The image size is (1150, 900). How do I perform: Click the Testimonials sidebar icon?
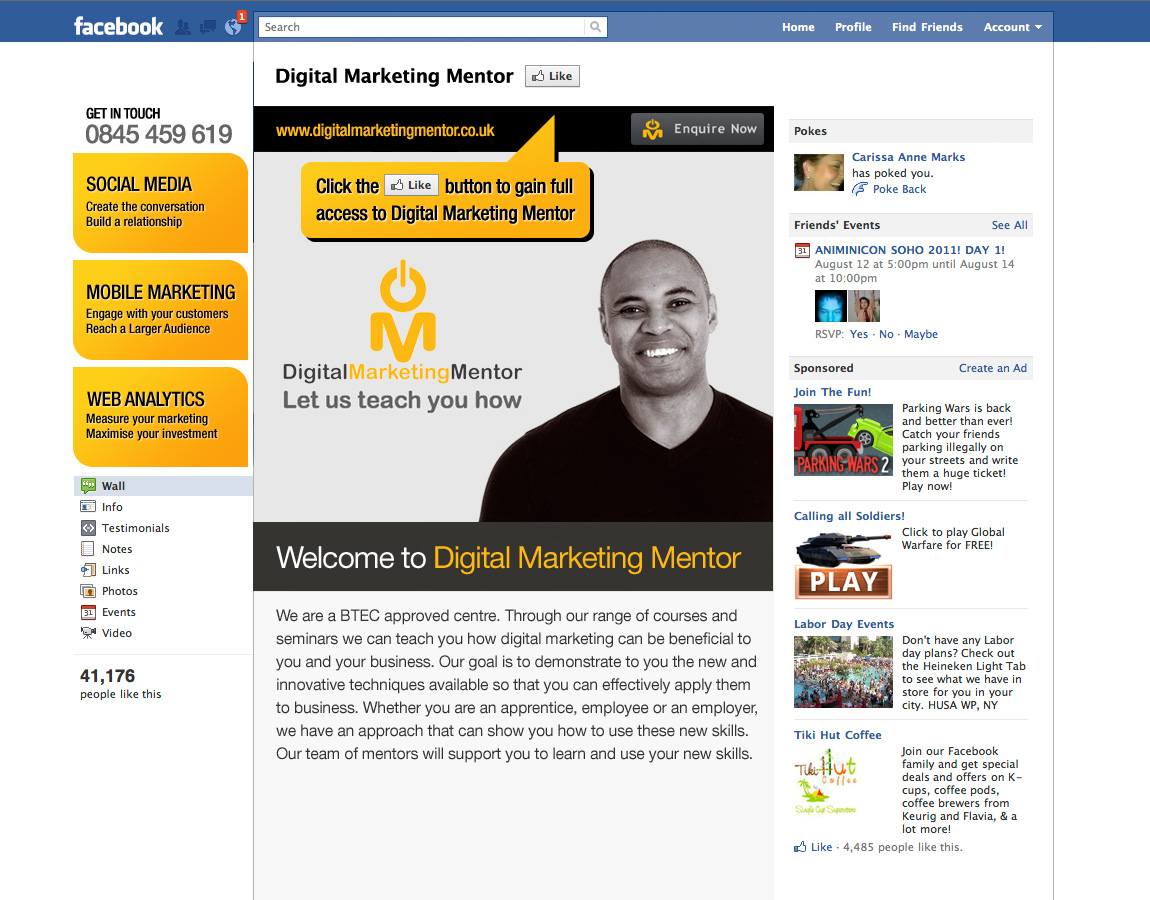88,527
